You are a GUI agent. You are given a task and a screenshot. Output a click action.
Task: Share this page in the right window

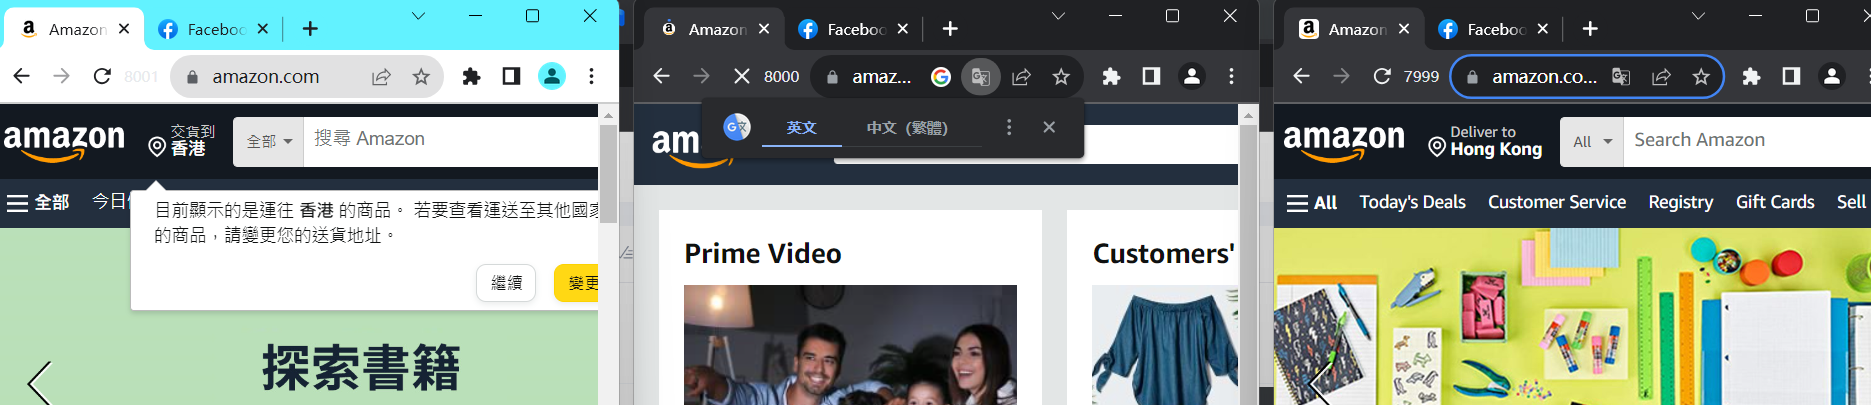pyautogui.click(x=1661, y=77)
